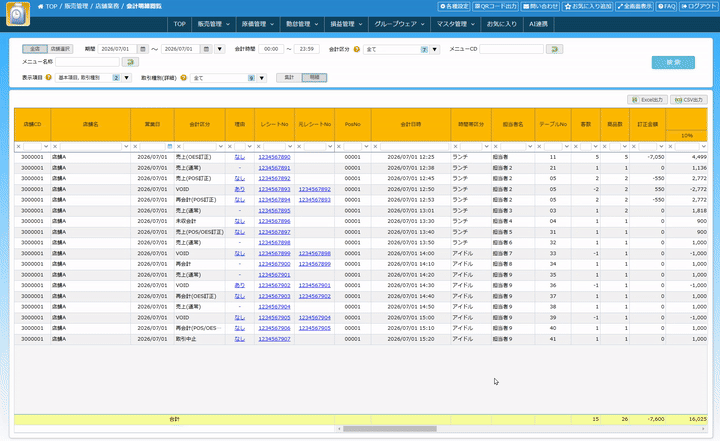Clear the 店舗CD column filter with X

point(18,147)
